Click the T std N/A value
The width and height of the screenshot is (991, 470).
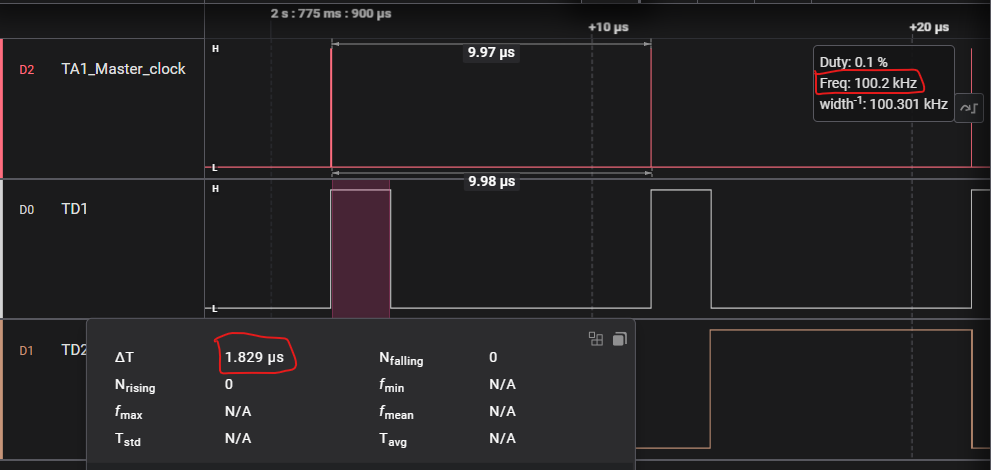pyautogui.click(x=238, y=438)
